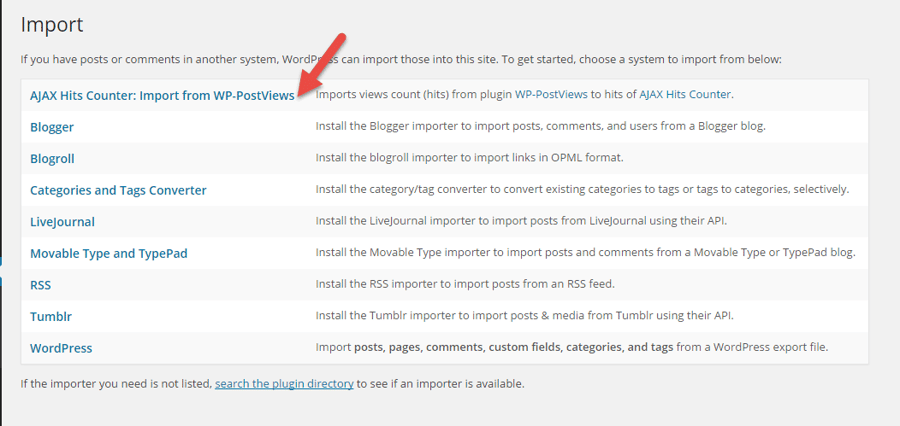Open the Tumblr importer link
The image size is (900, 426).
tap(51, 316)
